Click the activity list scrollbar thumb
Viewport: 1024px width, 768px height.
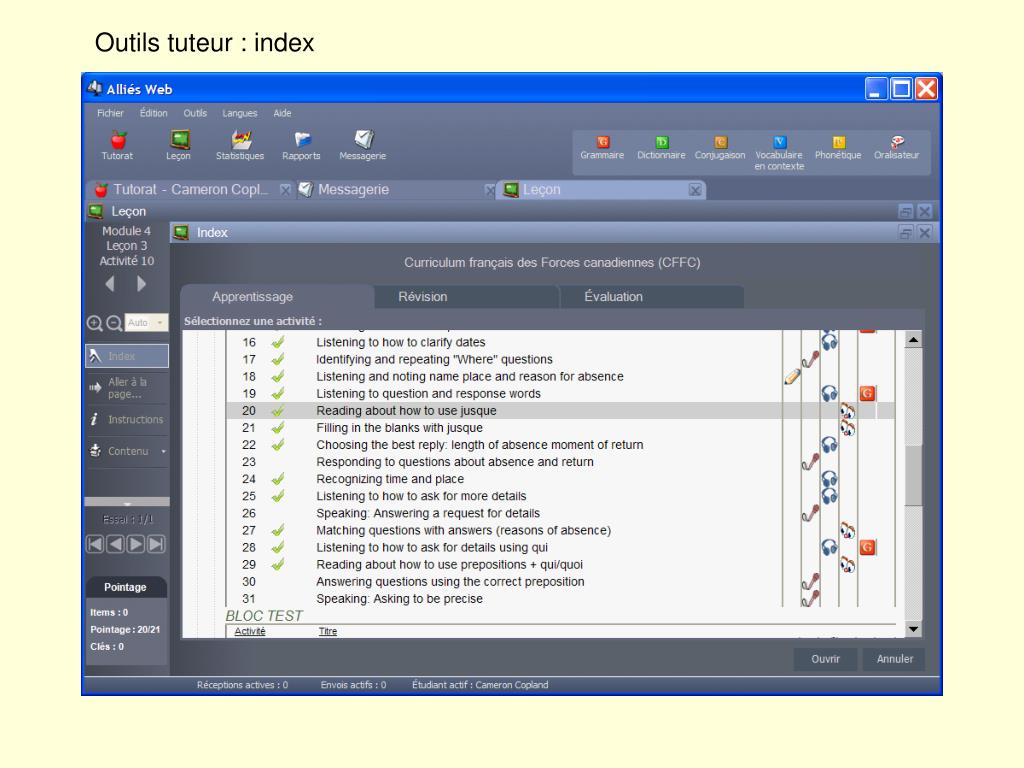[914, 475]
